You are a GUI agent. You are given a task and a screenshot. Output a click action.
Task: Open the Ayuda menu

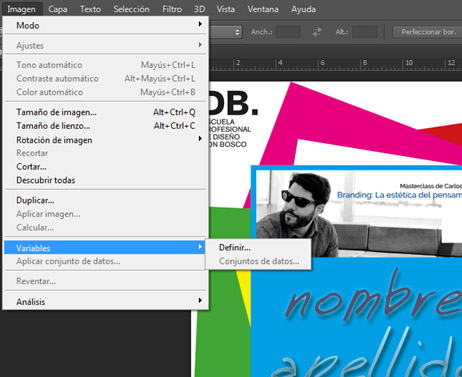(x=303, y=9)
